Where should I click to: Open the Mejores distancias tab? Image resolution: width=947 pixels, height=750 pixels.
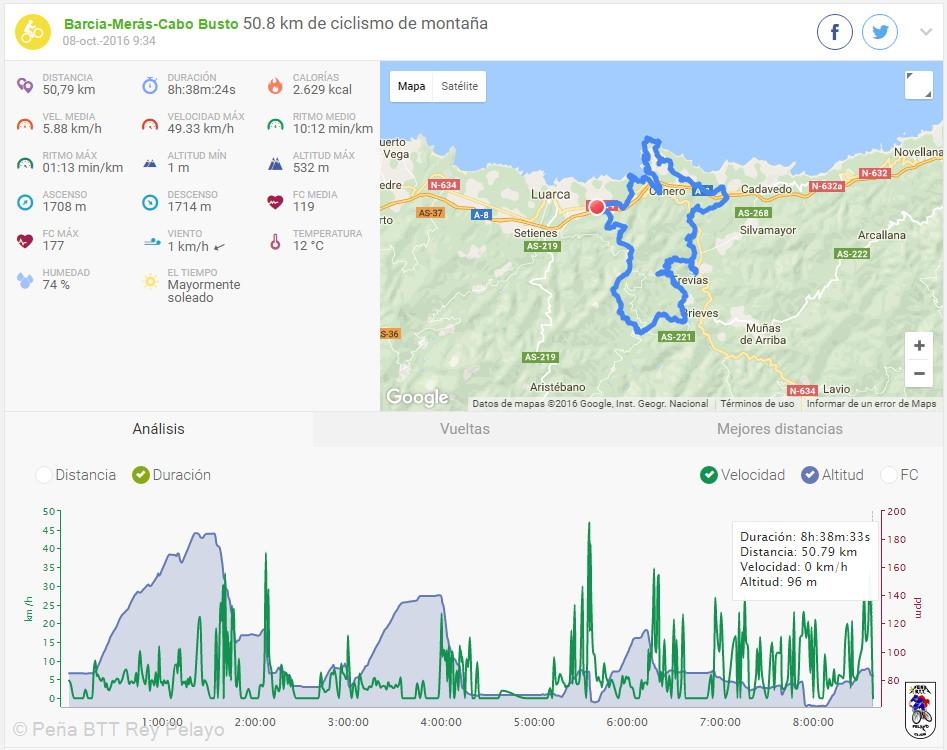[x=779, y=429]
